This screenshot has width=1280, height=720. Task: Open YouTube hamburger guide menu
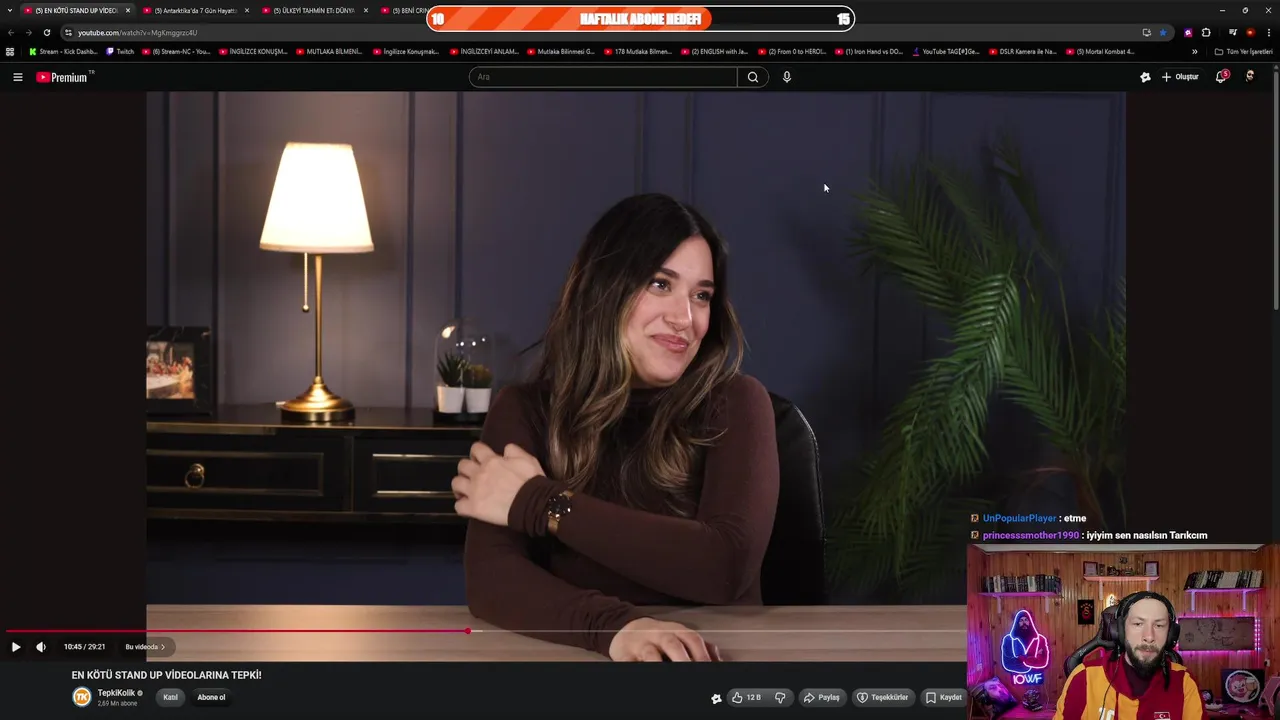18,77
